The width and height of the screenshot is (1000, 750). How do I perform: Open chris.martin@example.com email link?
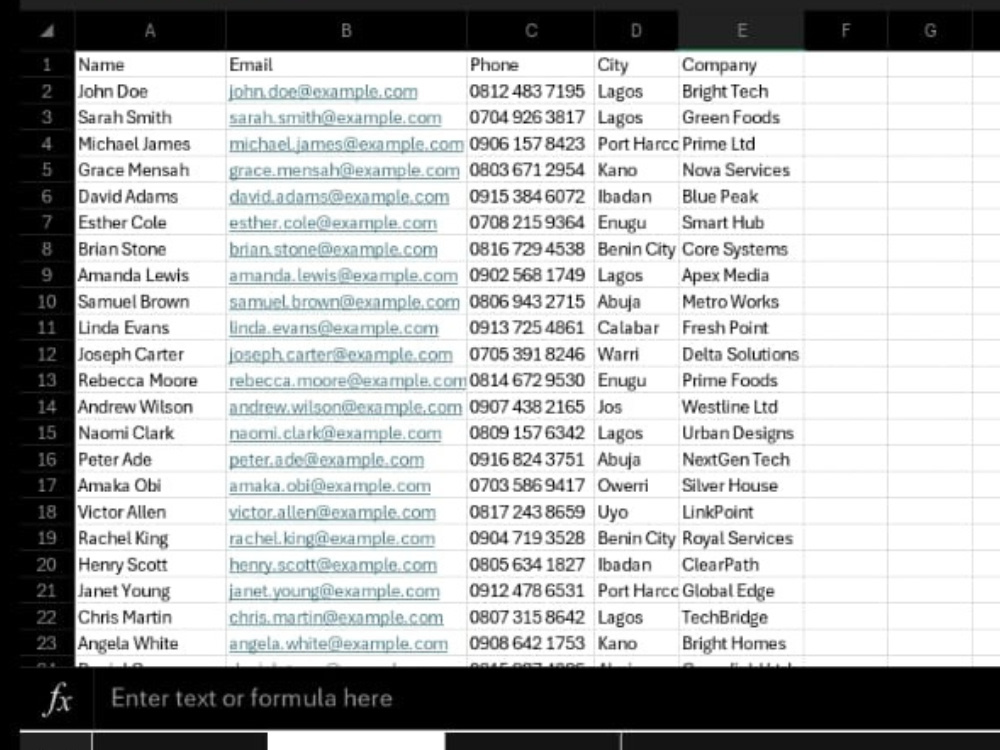336,617
